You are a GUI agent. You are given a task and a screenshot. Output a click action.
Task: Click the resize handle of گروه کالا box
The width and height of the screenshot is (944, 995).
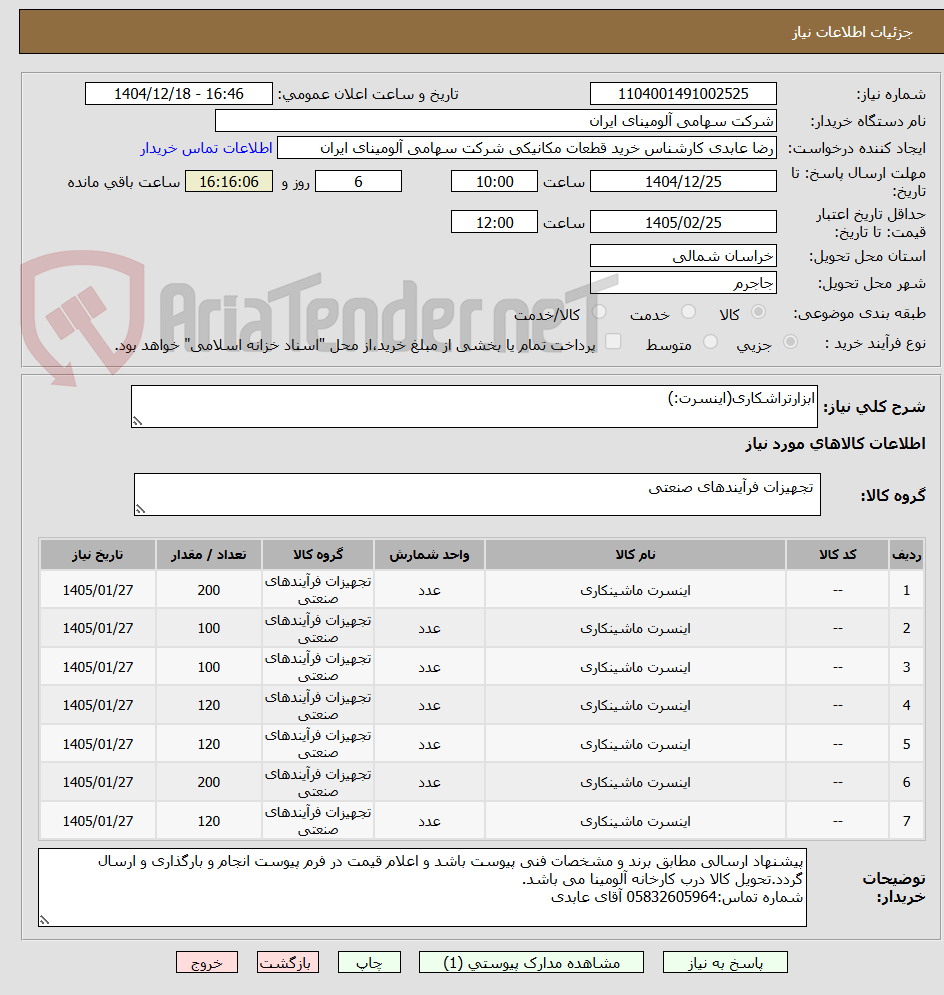pyautogui.click(x=140, y=509)
